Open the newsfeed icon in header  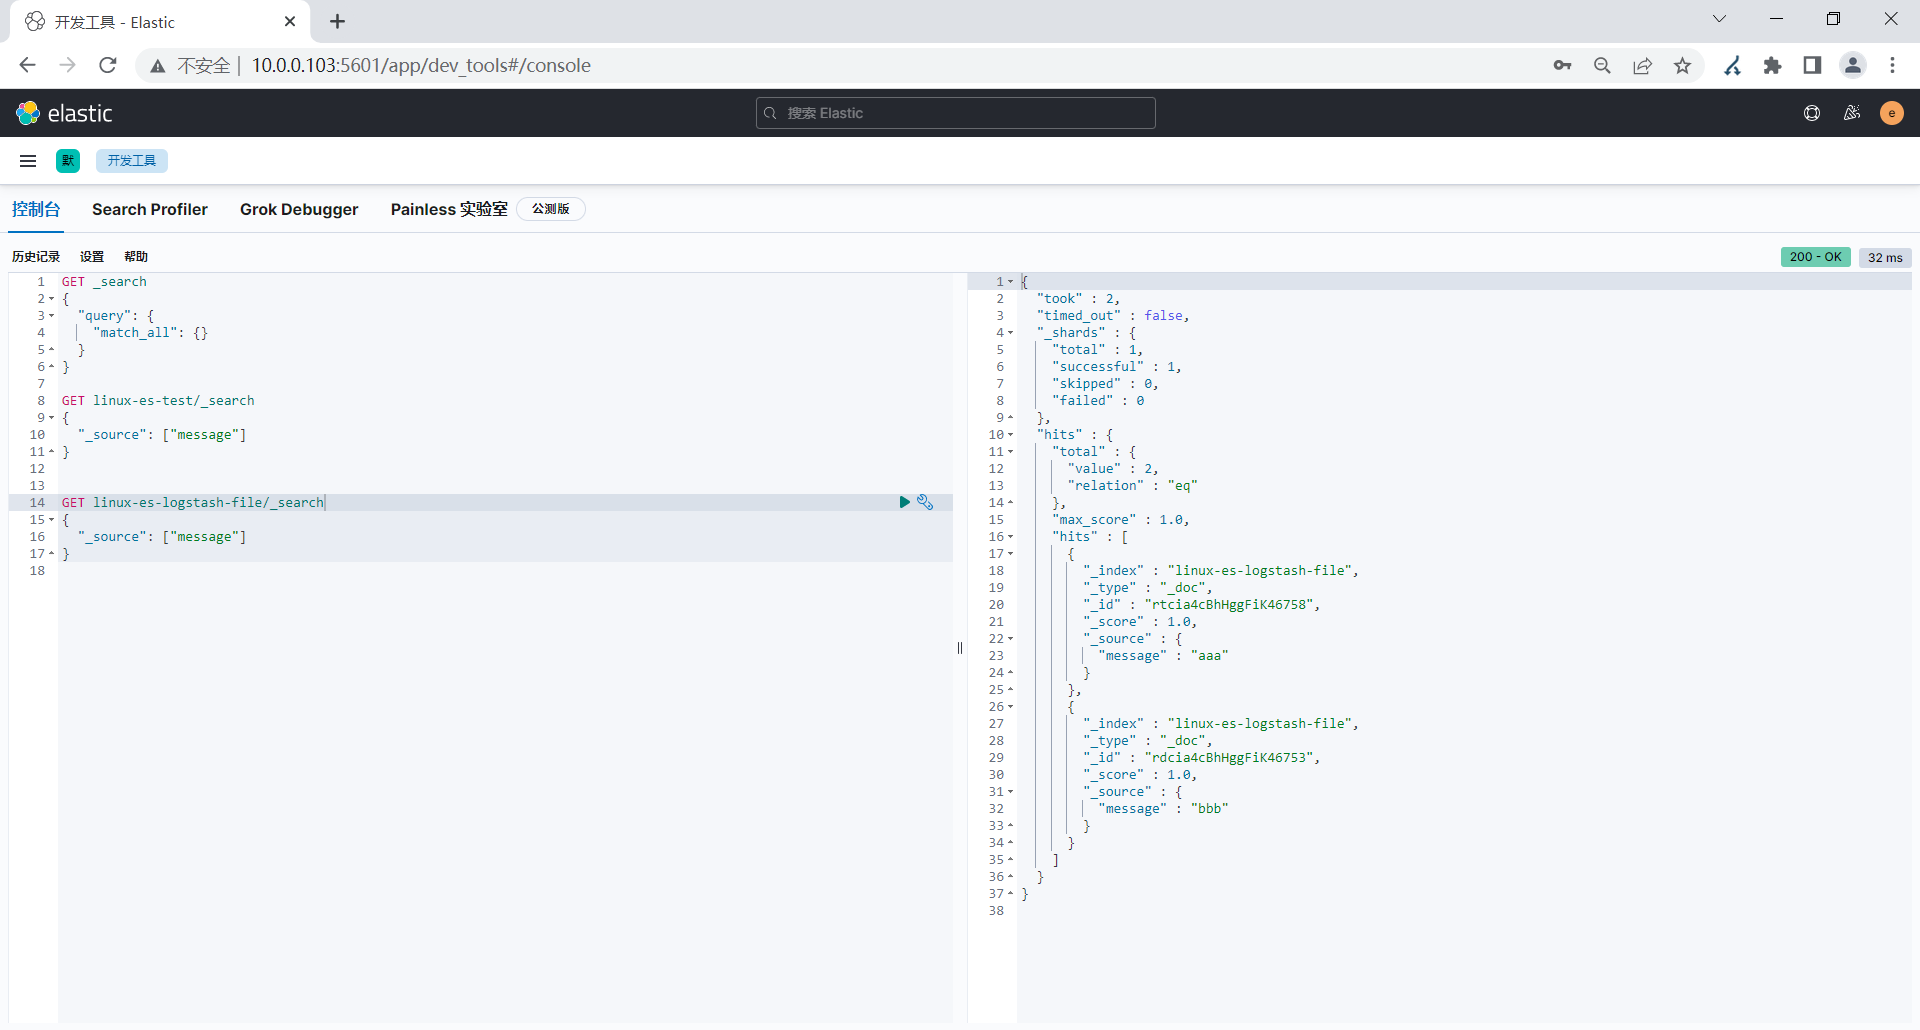click(1852, 113)
